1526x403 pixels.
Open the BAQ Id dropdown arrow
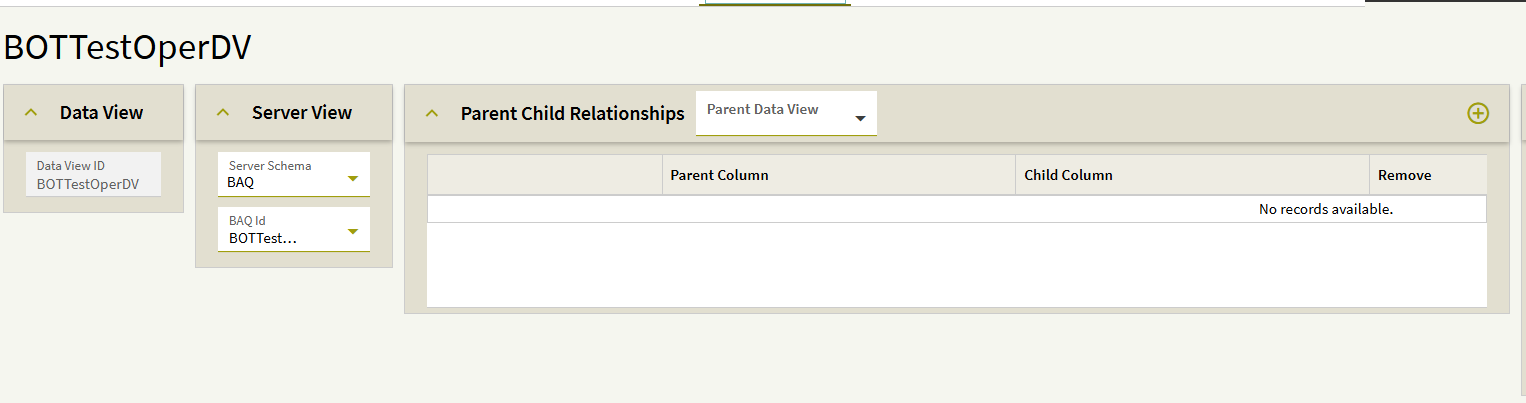point(352,233)
